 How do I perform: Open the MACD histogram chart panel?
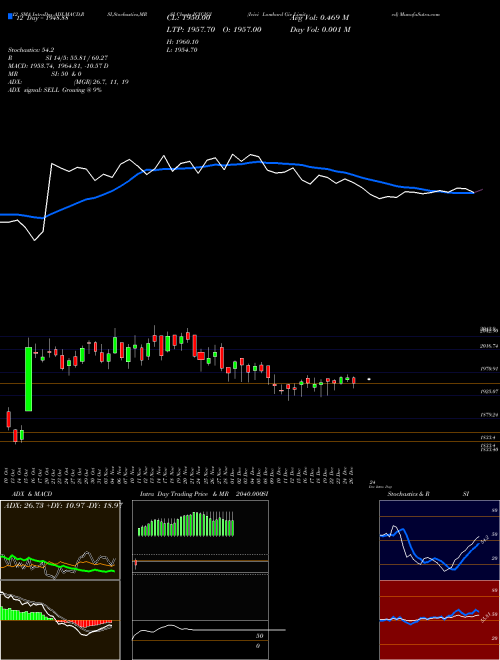point(60,620)
